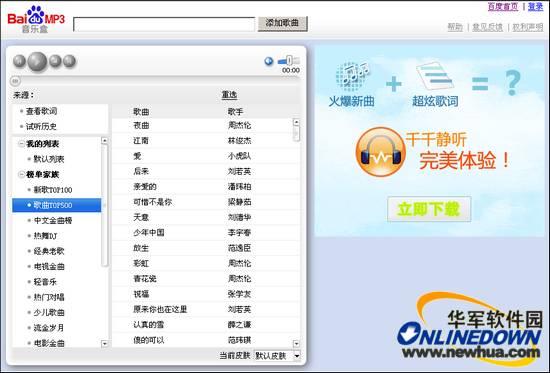Select the 少儿歌曲 chart

49,312
